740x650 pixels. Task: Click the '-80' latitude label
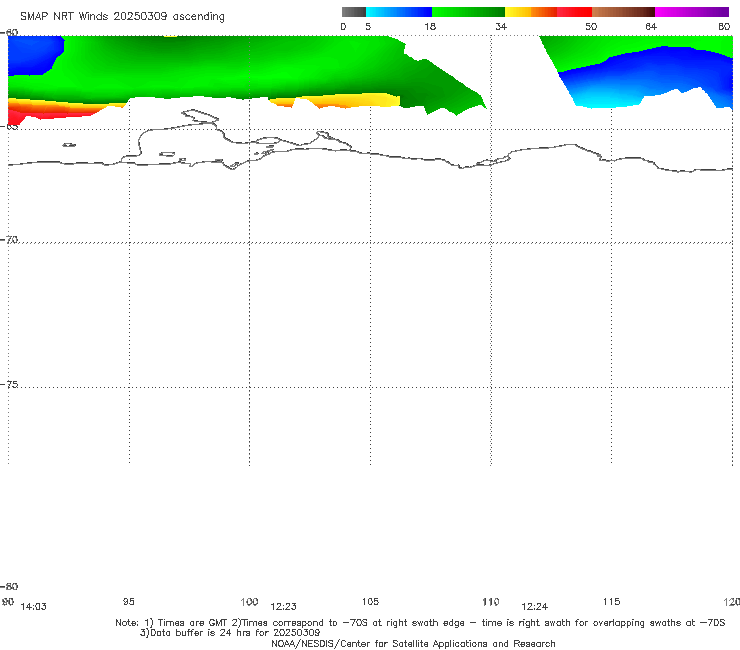tap(9, 586)
